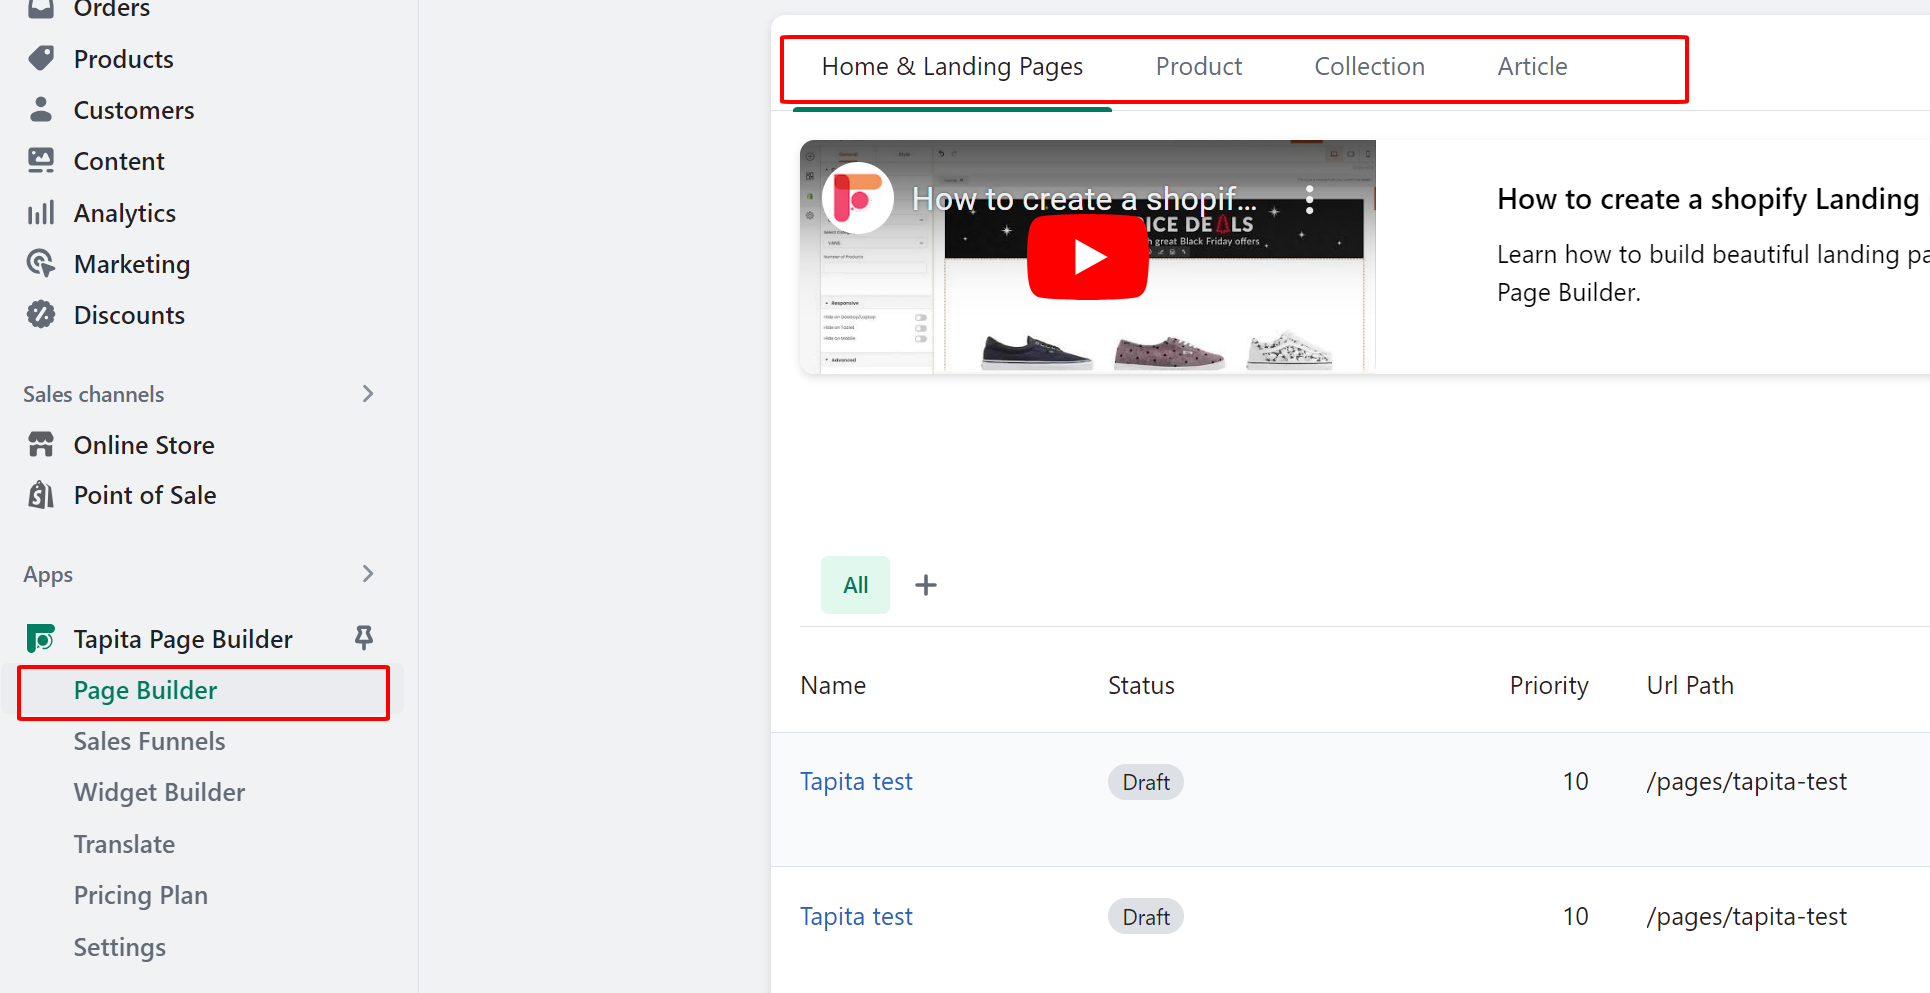The width and height of the screenshot is (1930, 993).
Task: Click the 'Sales channels' section label
Action: point(94,395)
